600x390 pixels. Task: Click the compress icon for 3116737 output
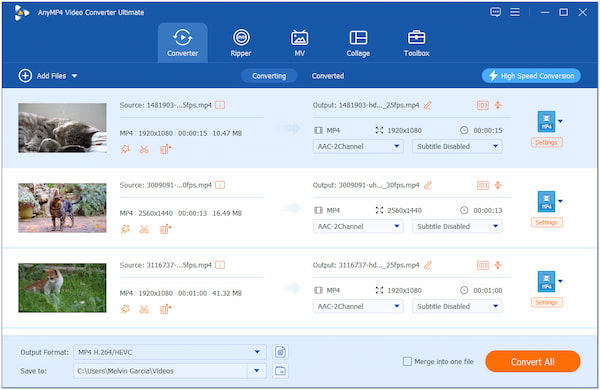click(x=498, y=265)
